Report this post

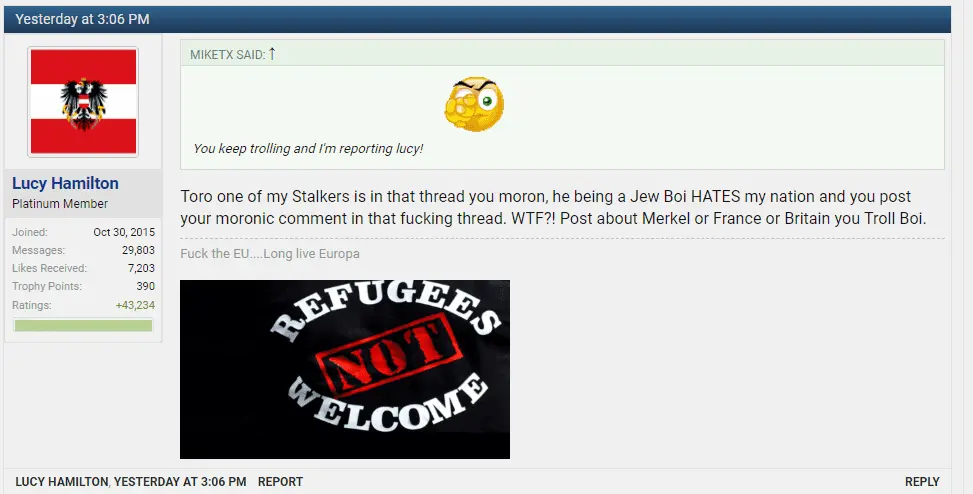point(280,482)
